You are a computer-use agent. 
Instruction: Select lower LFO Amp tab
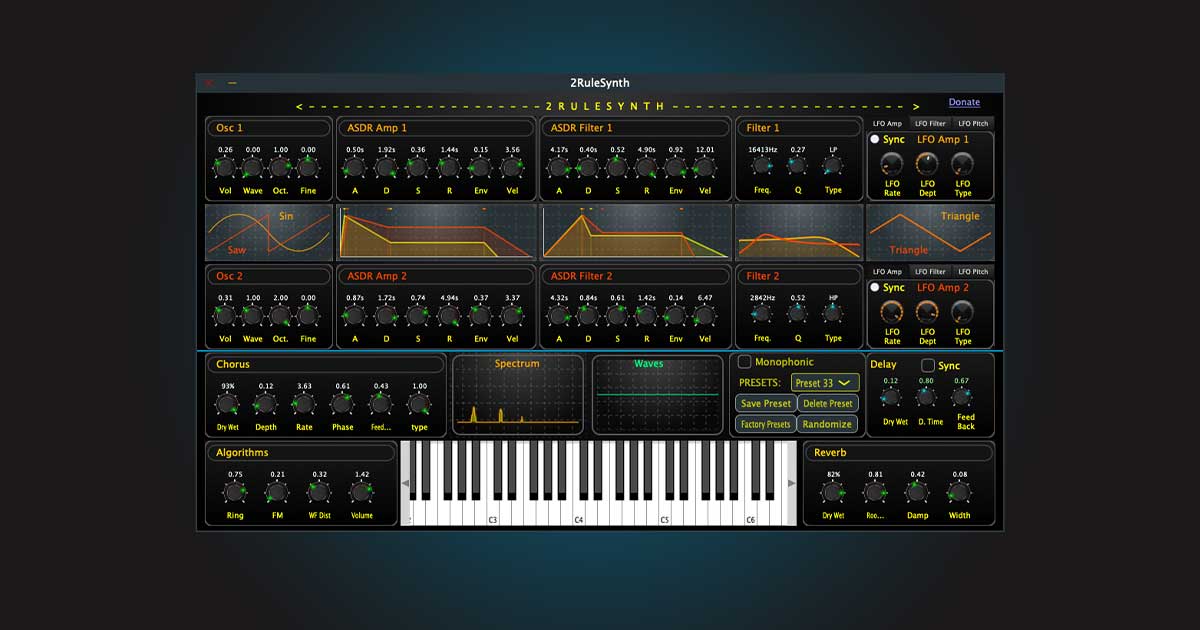tap(887, 272)
